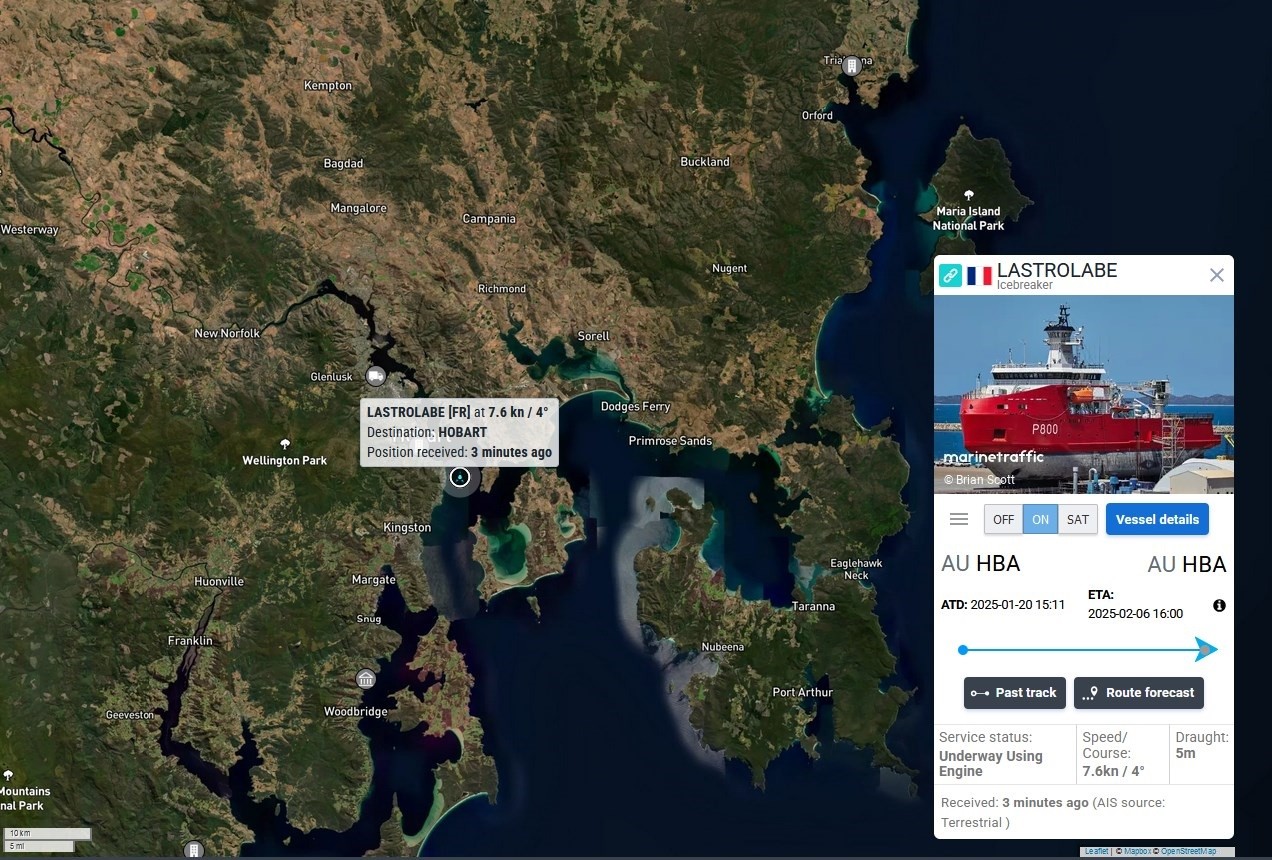
Task: Select the vessel marker near Kingston
Action: (x=460, y=477)
